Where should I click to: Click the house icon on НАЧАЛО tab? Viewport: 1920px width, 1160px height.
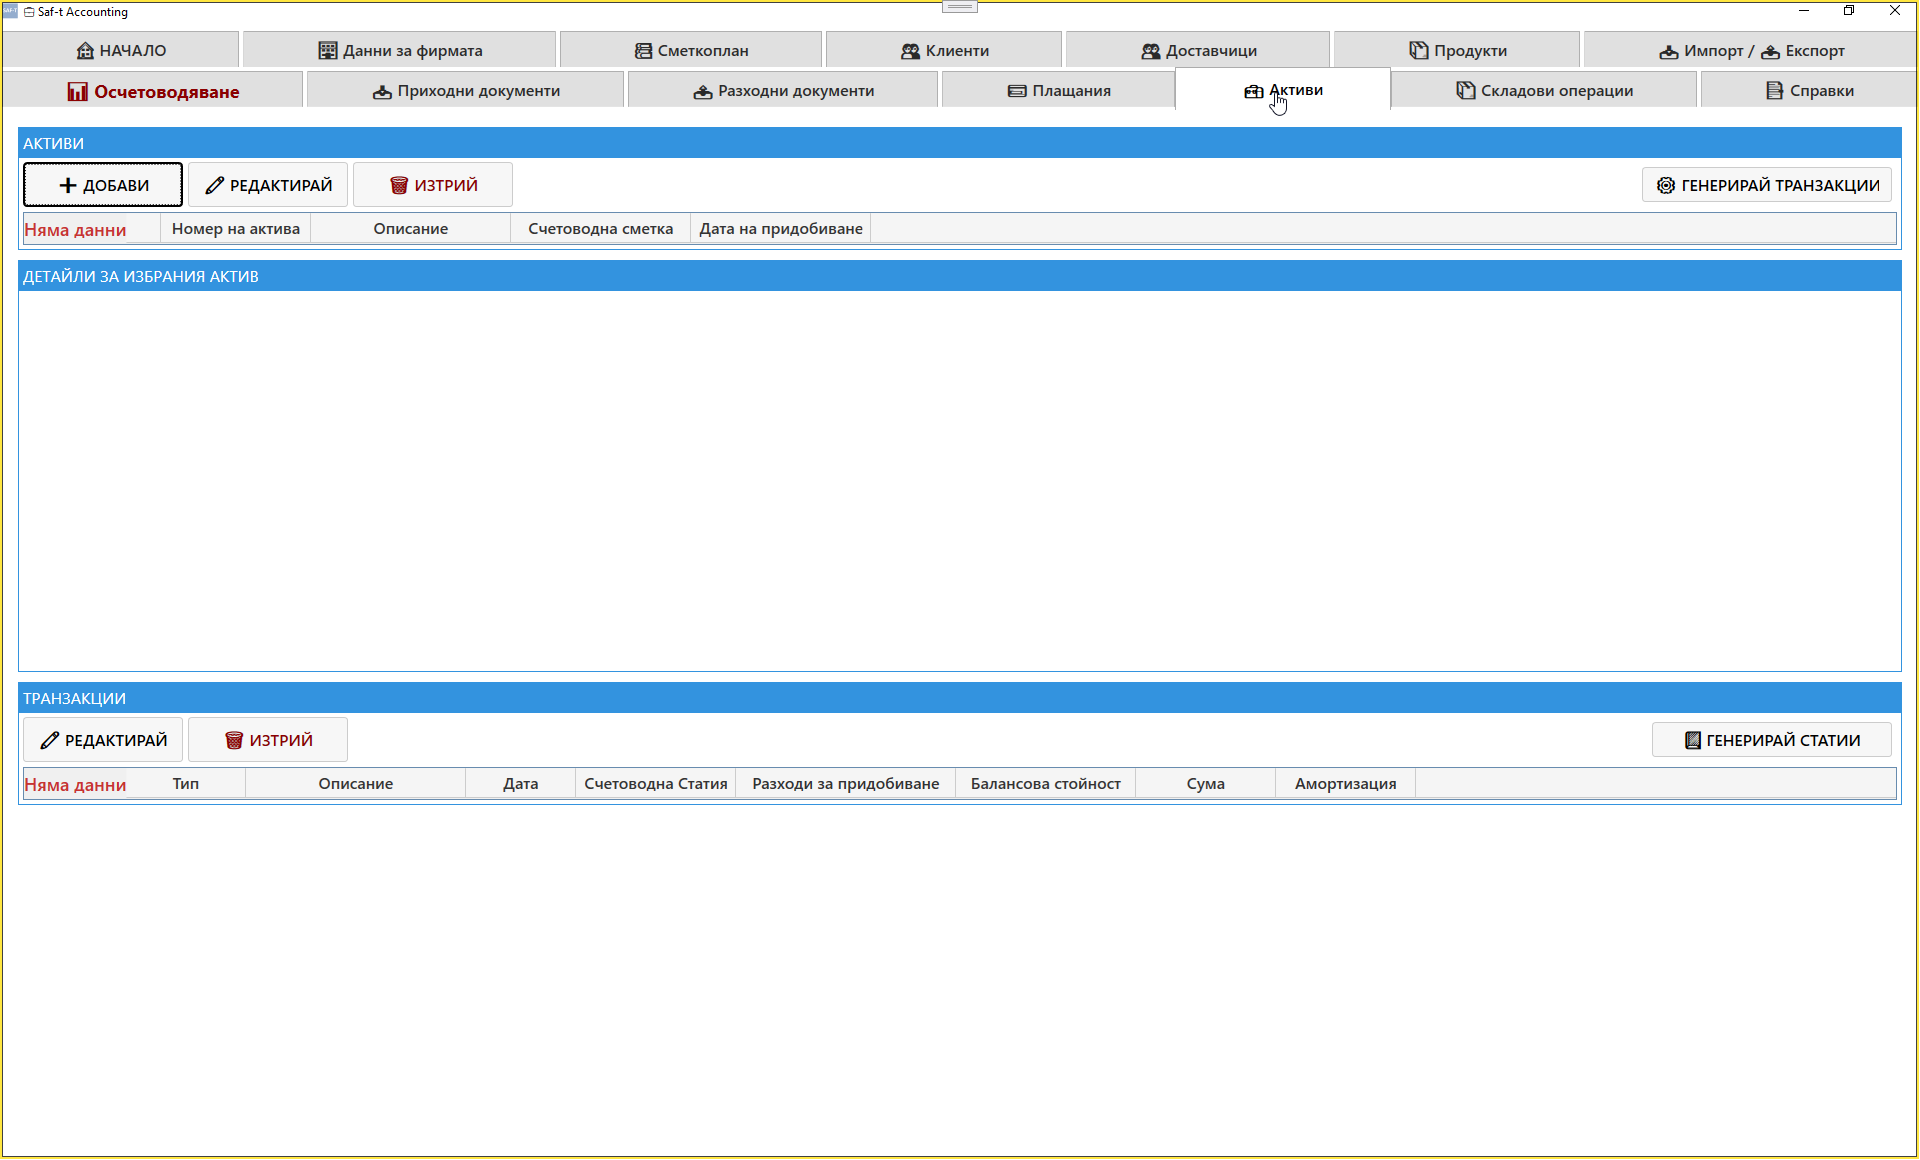coord(85,50)
